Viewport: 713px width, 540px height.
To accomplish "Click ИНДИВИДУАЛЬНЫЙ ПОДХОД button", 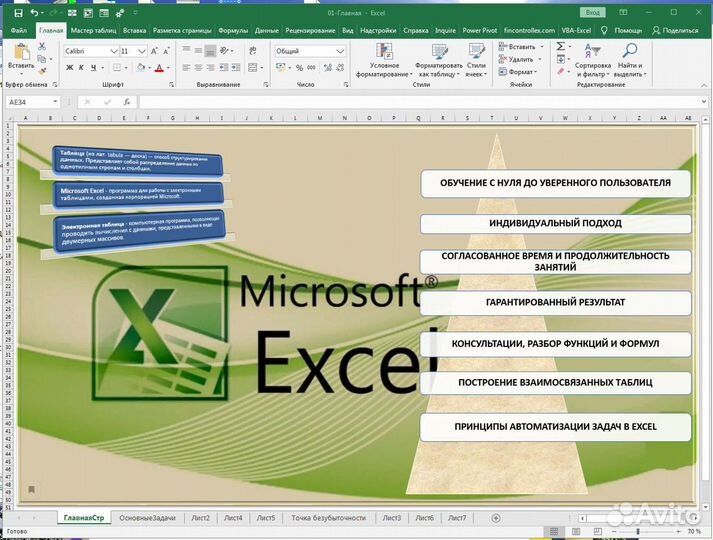I will [555, 223].
